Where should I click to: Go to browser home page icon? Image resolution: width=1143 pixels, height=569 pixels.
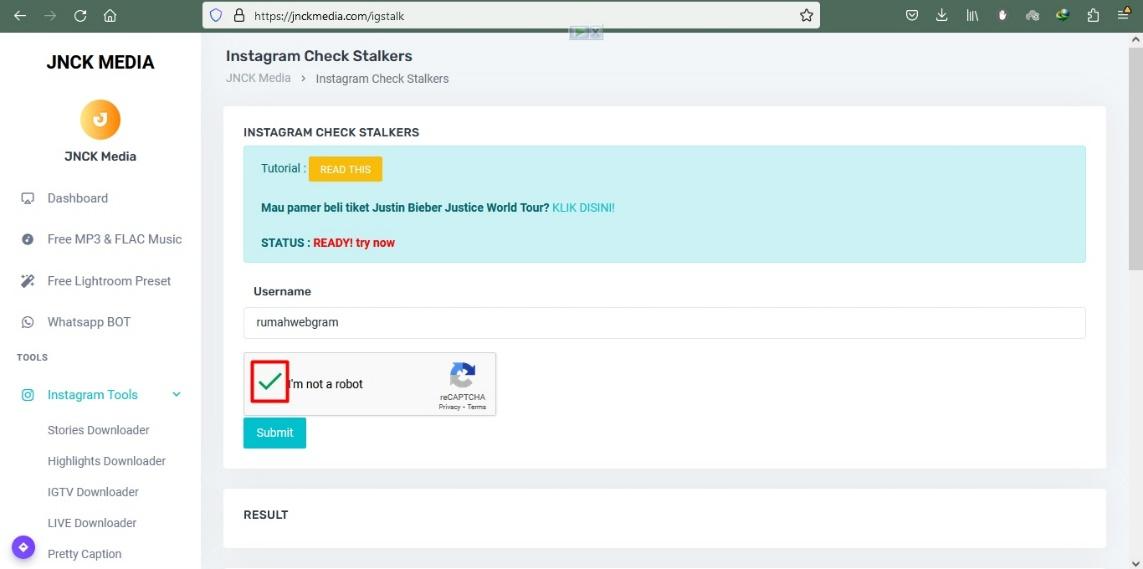[x=110, y=15]
